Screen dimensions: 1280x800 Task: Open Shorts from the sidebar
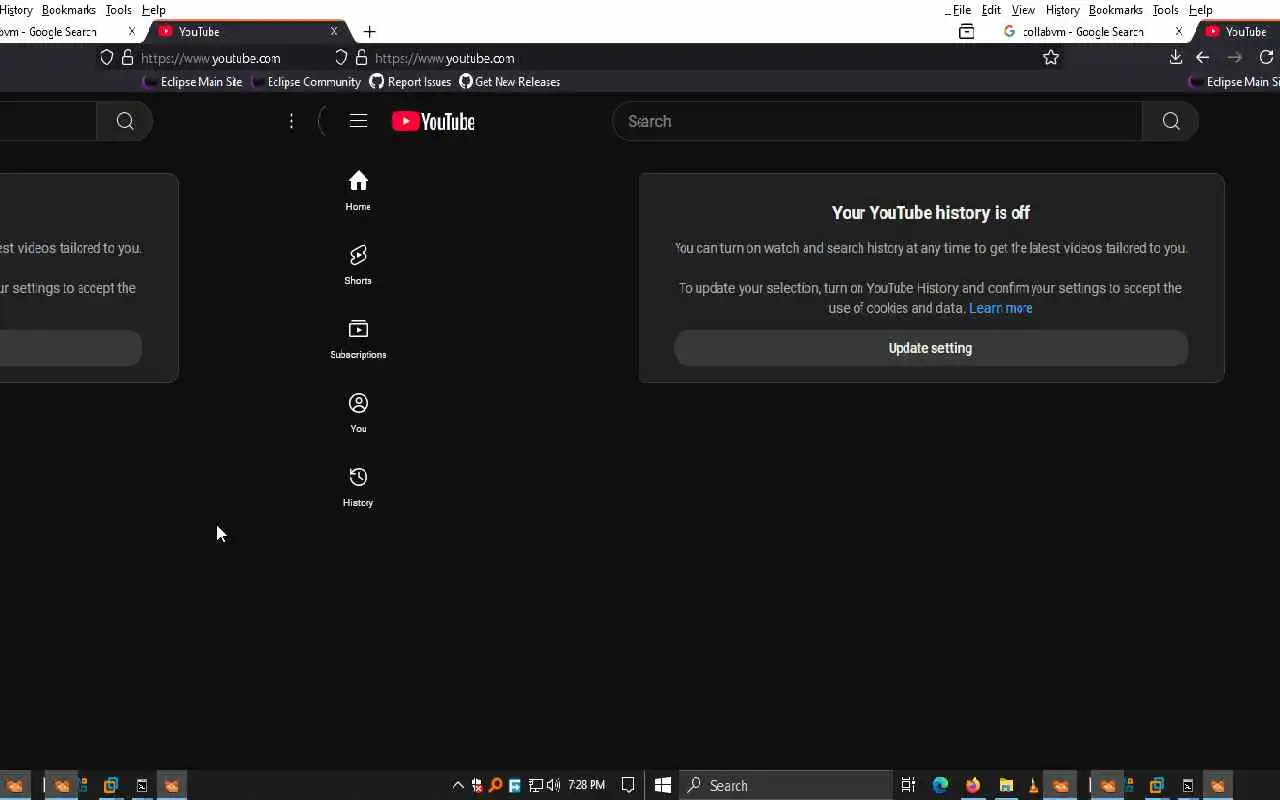(x=358, y=265)
